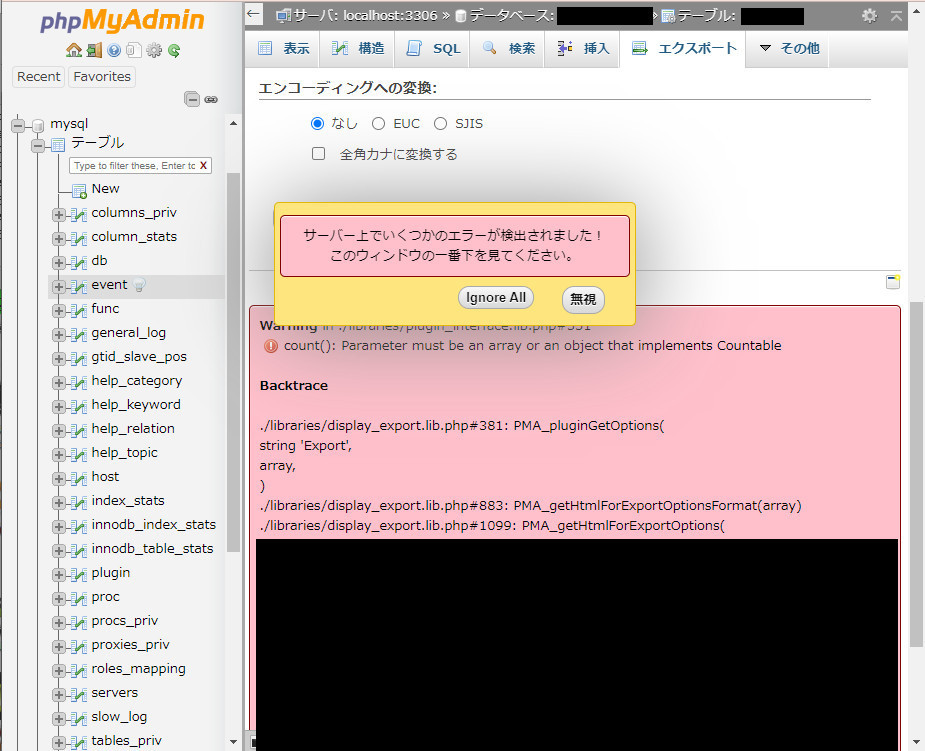925x751 pixels.
Task: Expand the event table node
Action: (59, 284)
